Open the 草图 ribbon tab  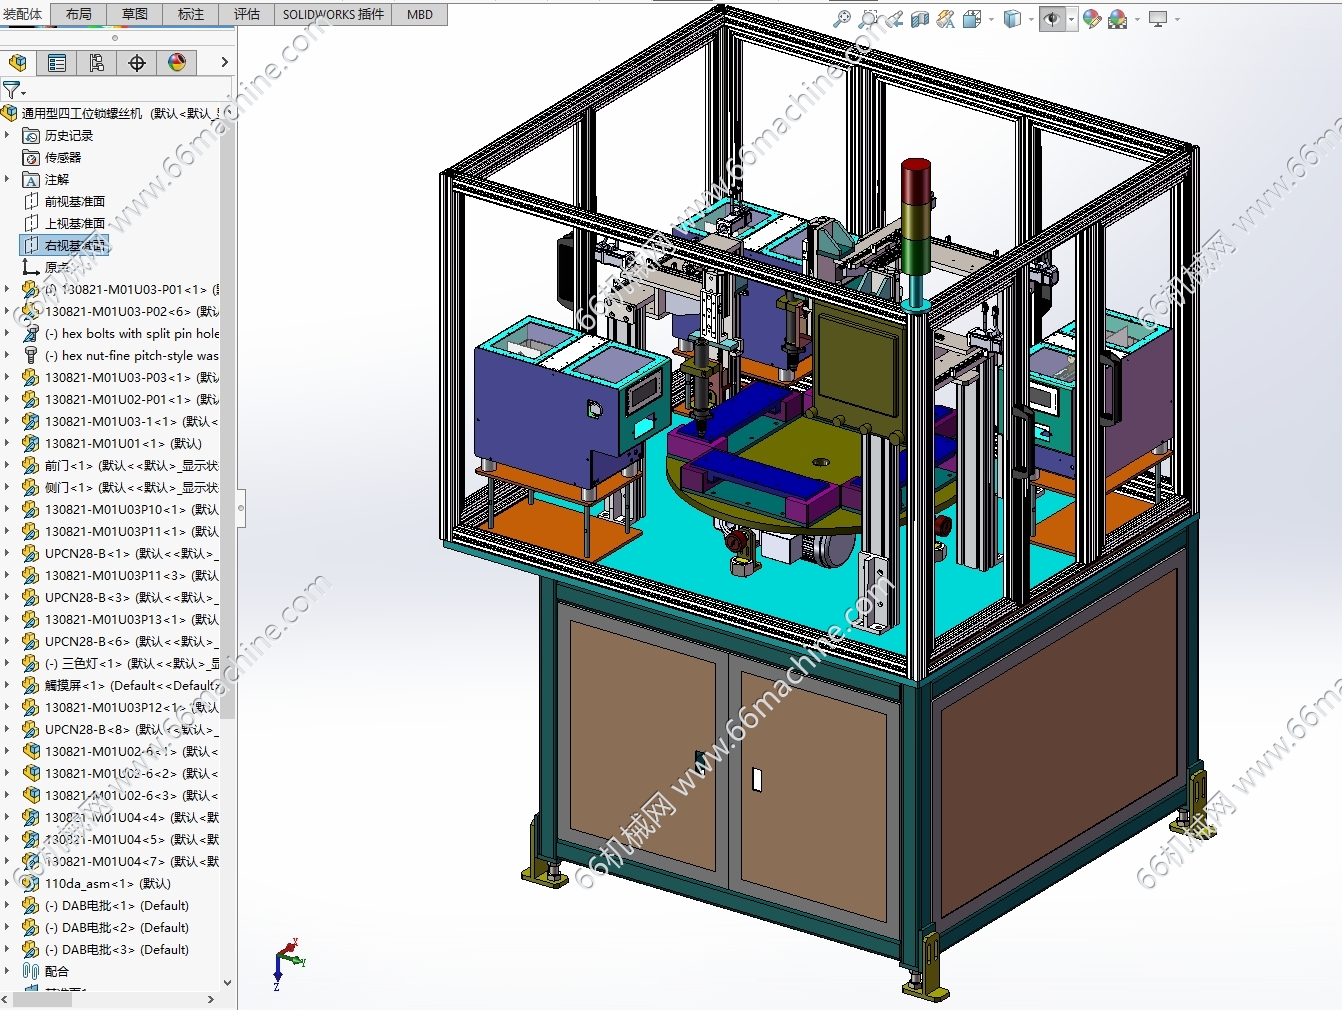tap(134, 14)
